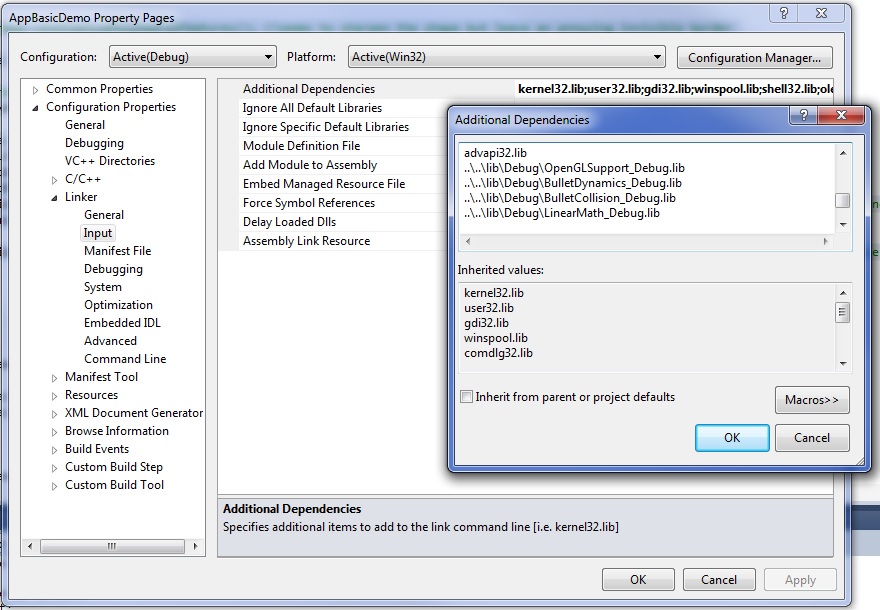
Task: Open VC++ Directories page
Action: coord(109,161)
